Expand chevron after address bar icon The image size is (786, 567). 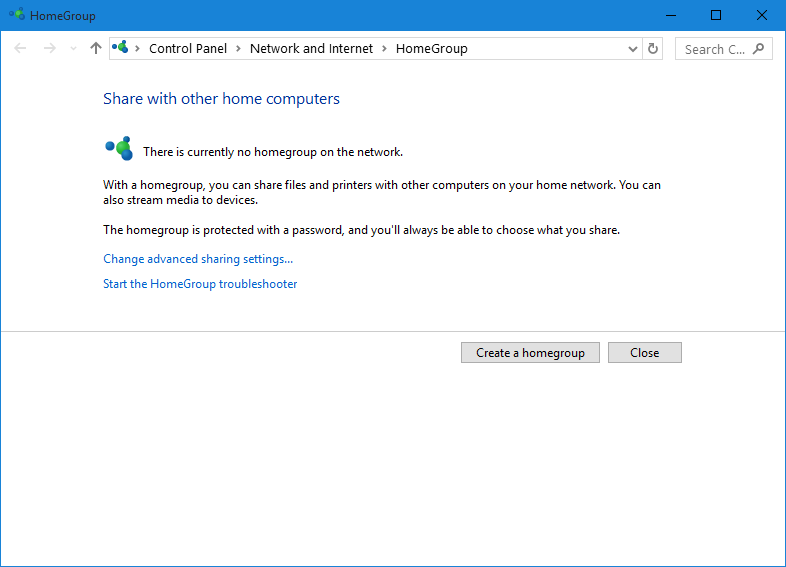137,49
